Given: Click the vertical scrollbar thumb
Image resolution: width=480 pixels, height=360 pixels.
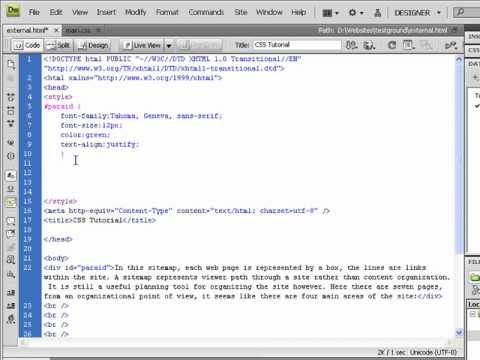Looking at the screenshot, I should tap(459, 158).
